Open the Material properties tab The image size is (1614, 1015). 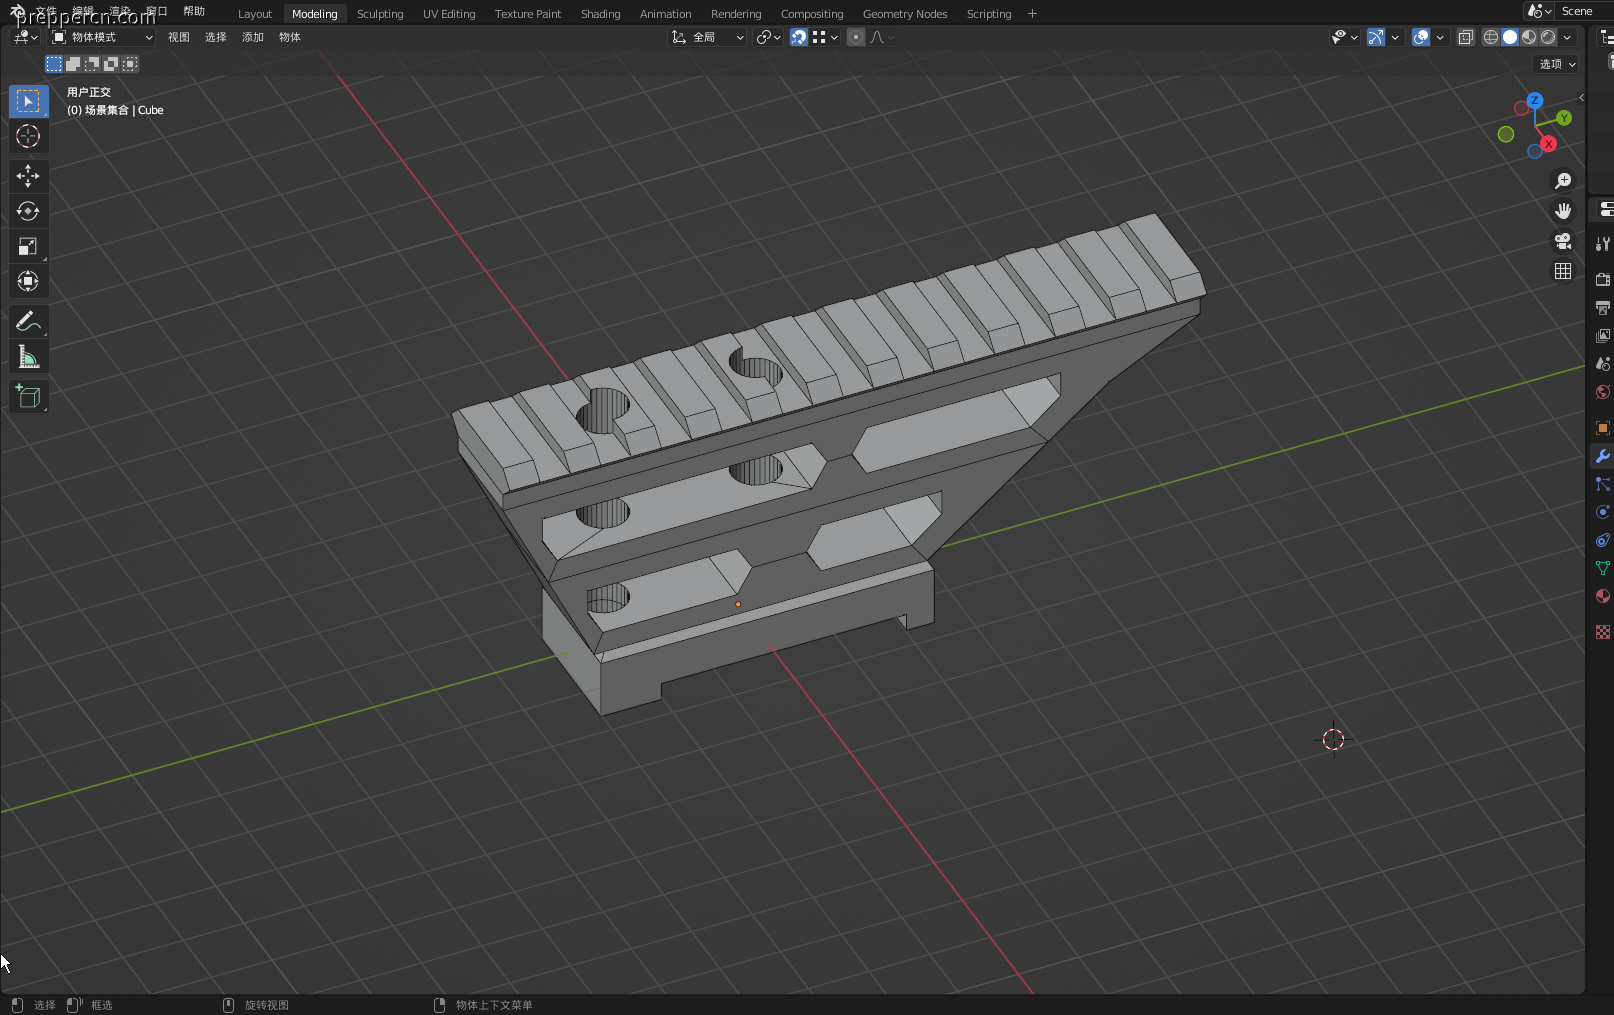click(1603, 595)
